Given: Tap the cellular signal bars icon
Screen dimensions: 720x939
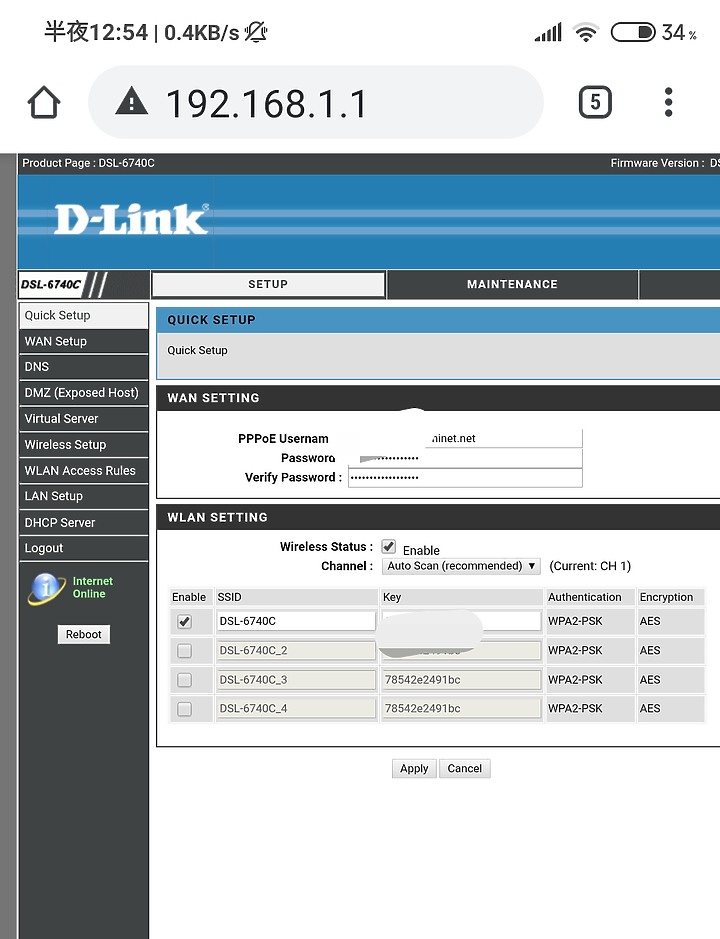Looking at the screenshot, I should point(548,32).
